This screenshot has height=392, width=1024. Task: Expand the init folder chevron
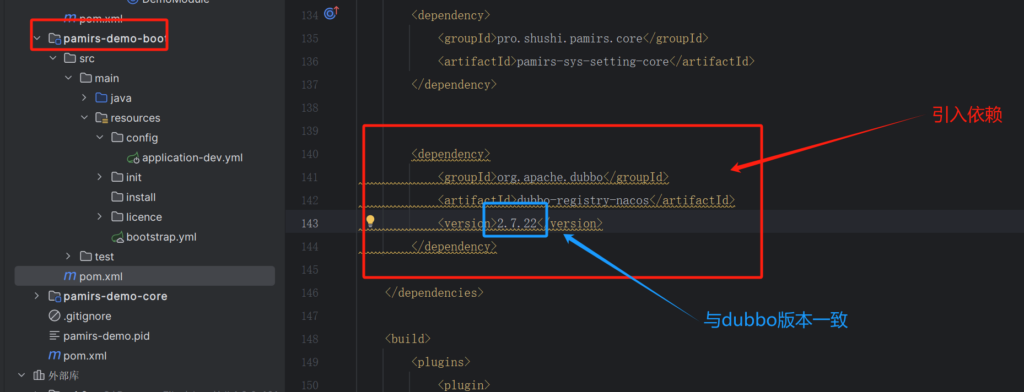(100, 177)
